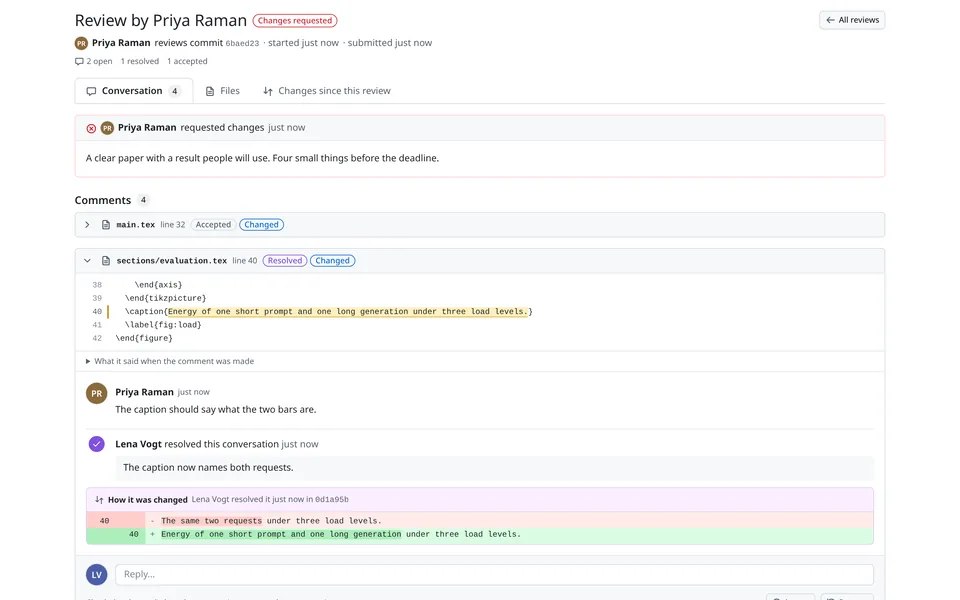This screenshot has width=960, height=600.
Task: Click comment 'The caption should say what the two bars are.'
Action: tap(216, 410)
